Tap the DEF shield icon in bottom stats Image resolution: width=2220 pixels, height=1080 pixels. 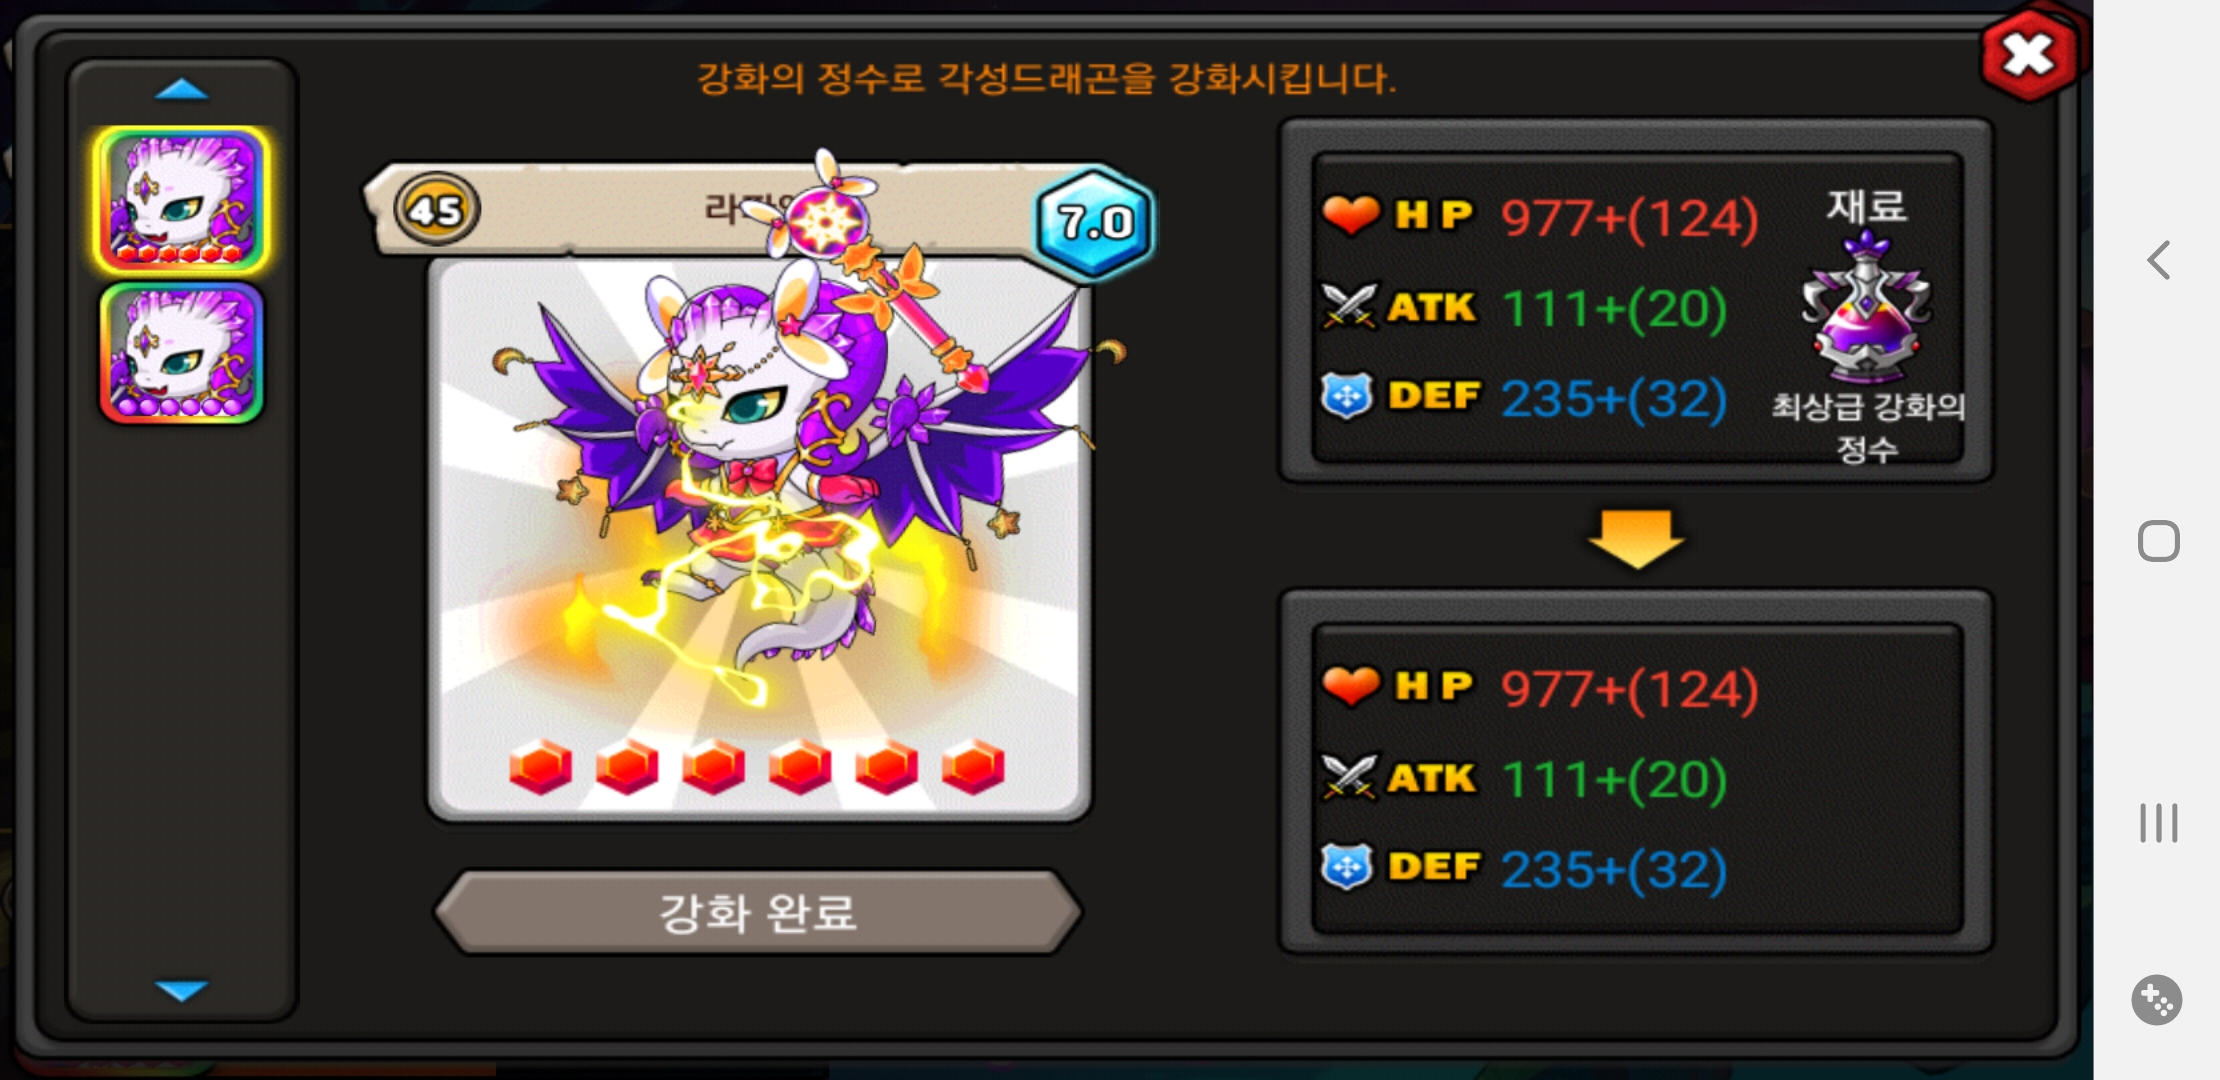coord(1347,866)
